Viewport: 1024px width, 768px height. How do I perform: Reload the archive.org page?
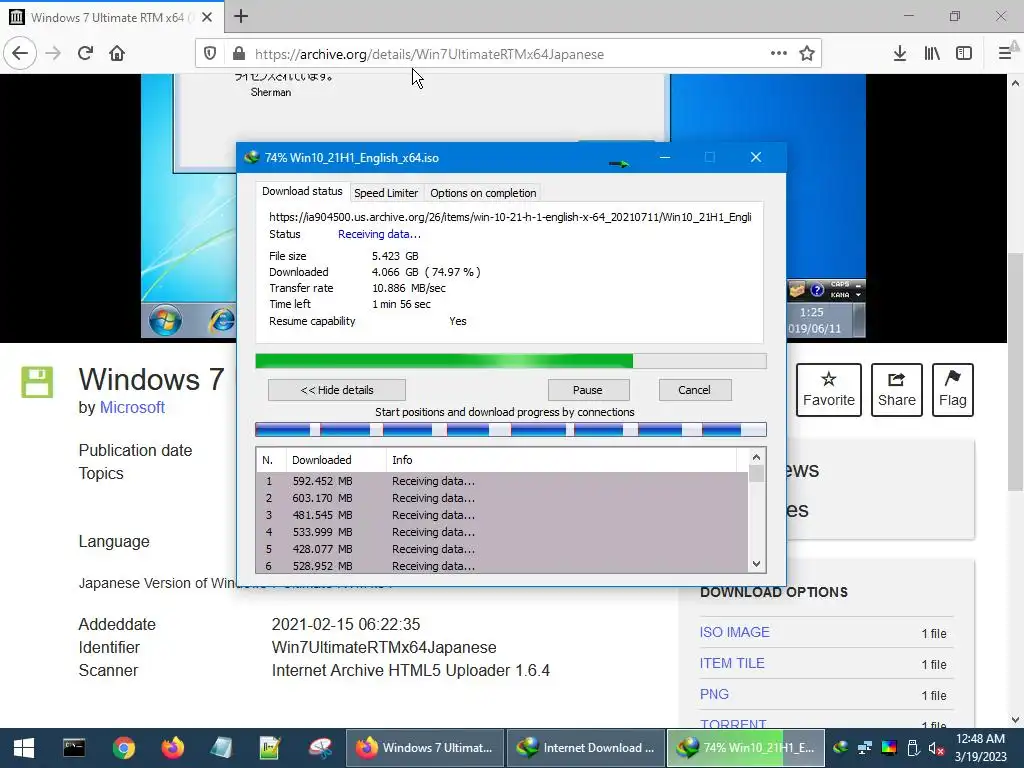point(85,54)
